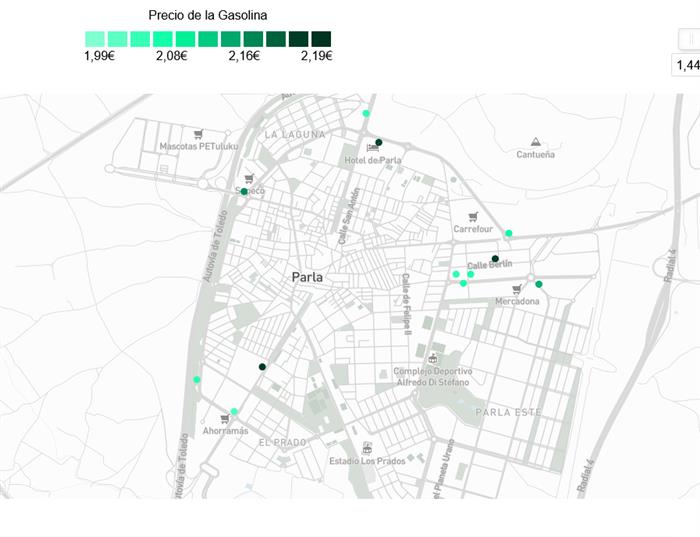The image size is (700, 537).
Task: Select the darkest green legend swatch
Action: tap(321, 39)
